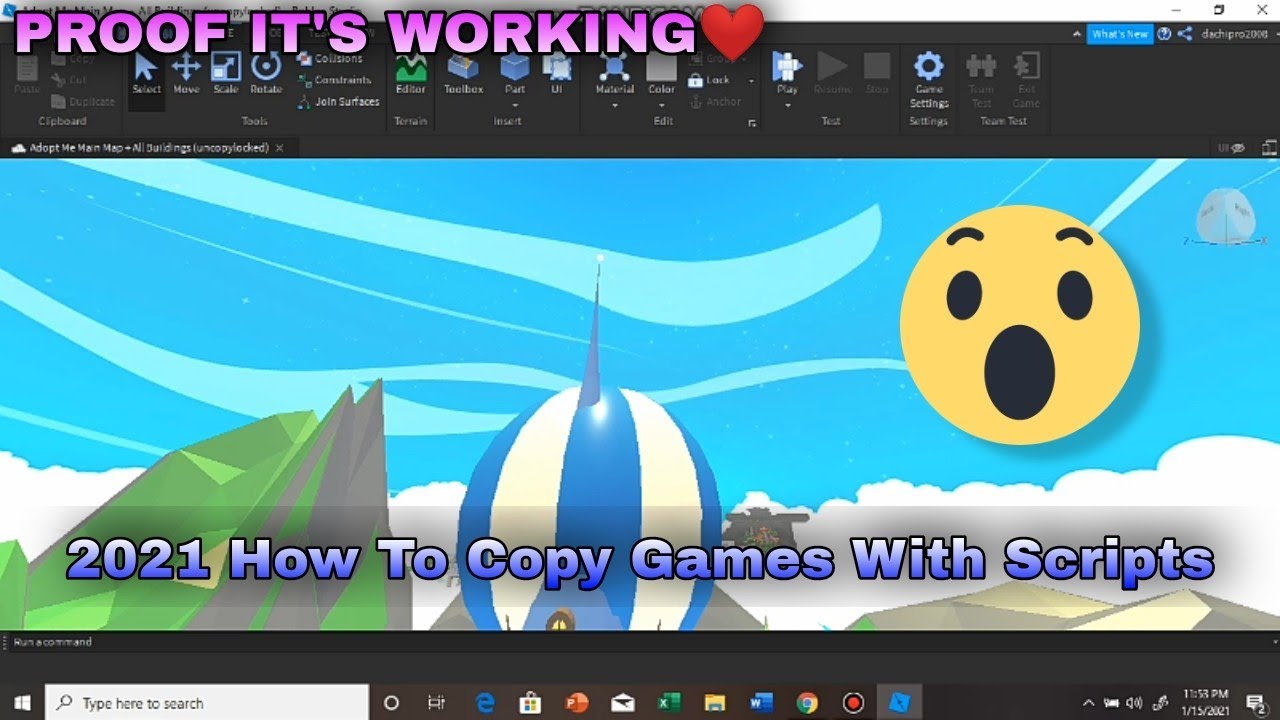1280x720 pixels.
Task: Open the UI insert tool
Action: [557, 73]
